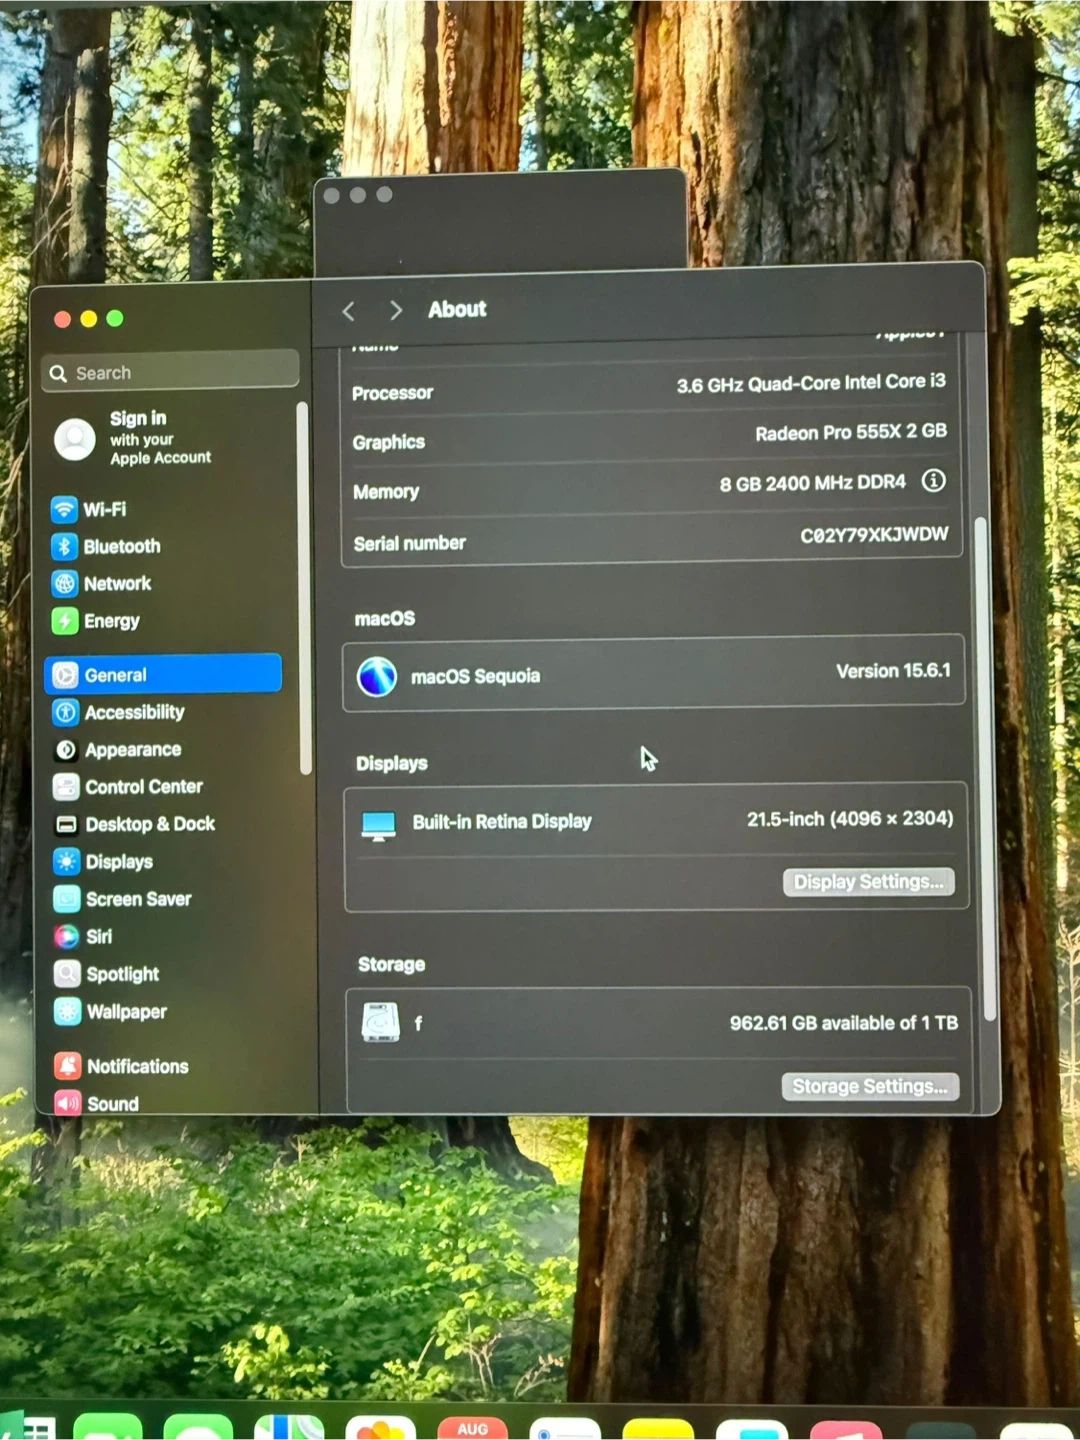
Task: Click the About pane vertical scrollbar
Action: (x=989, y=770)
